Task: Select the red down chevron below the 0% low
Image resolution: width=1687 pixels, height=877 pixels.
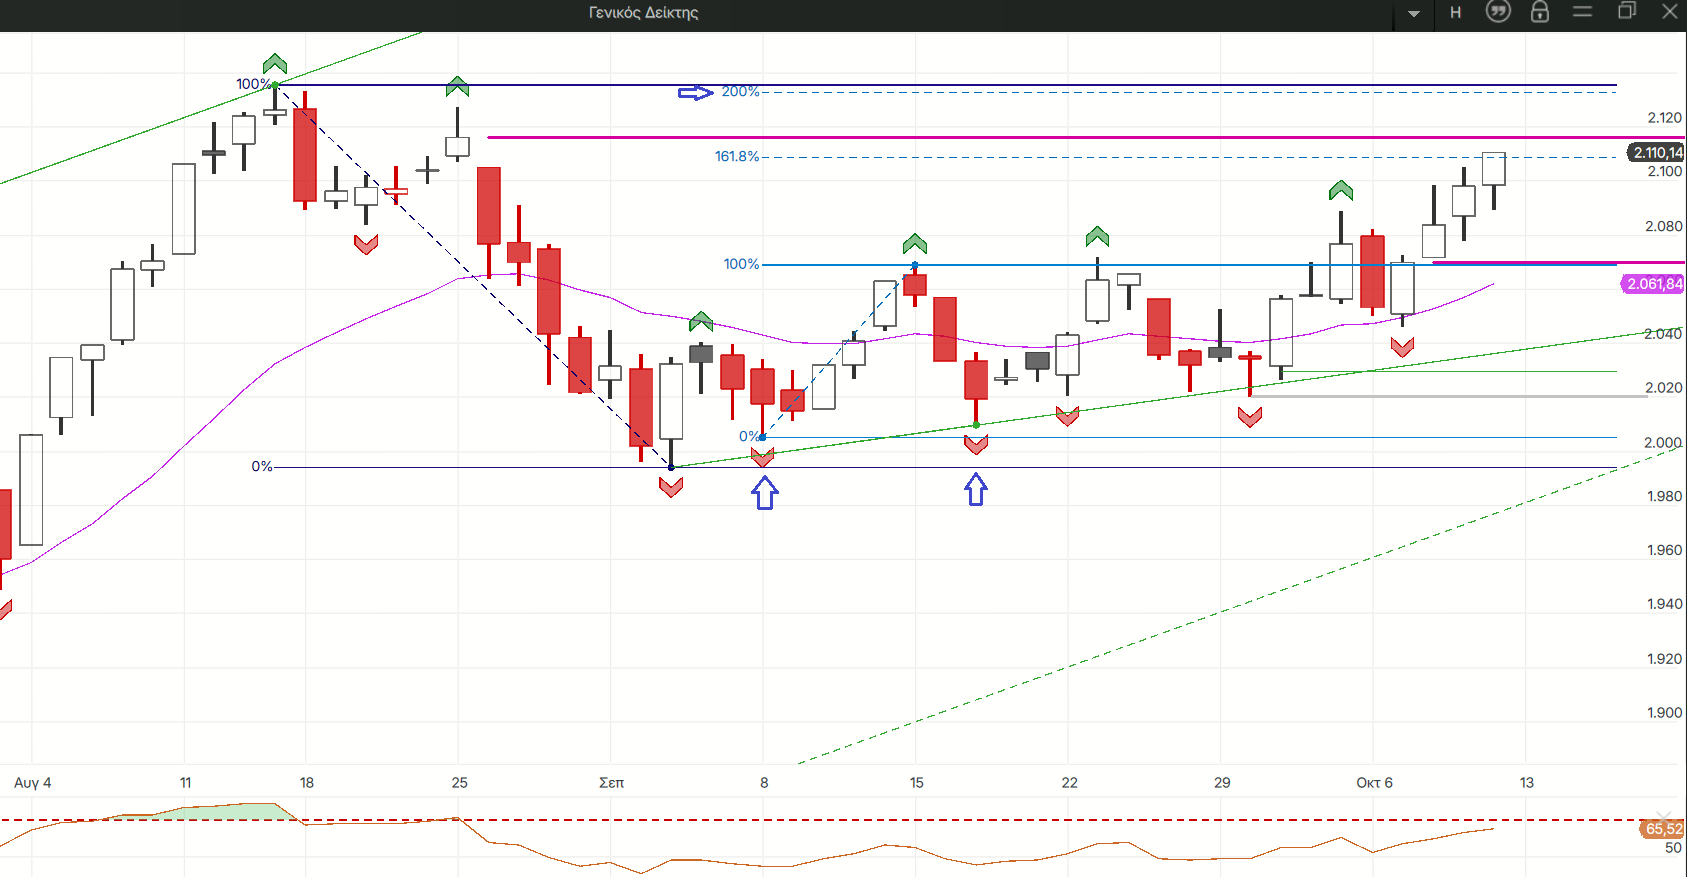Action: click(x=671, y=487)
